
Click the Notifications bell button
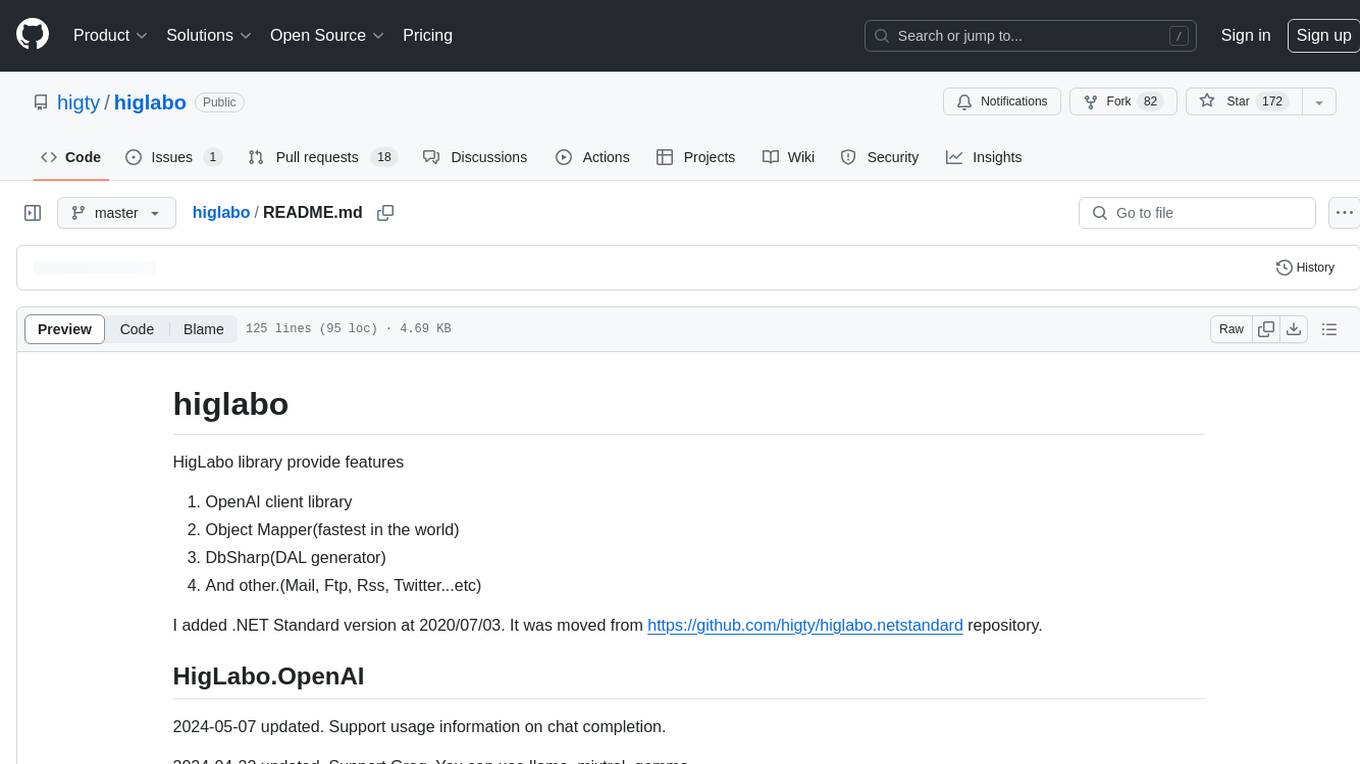click(x=1002, y=101)
